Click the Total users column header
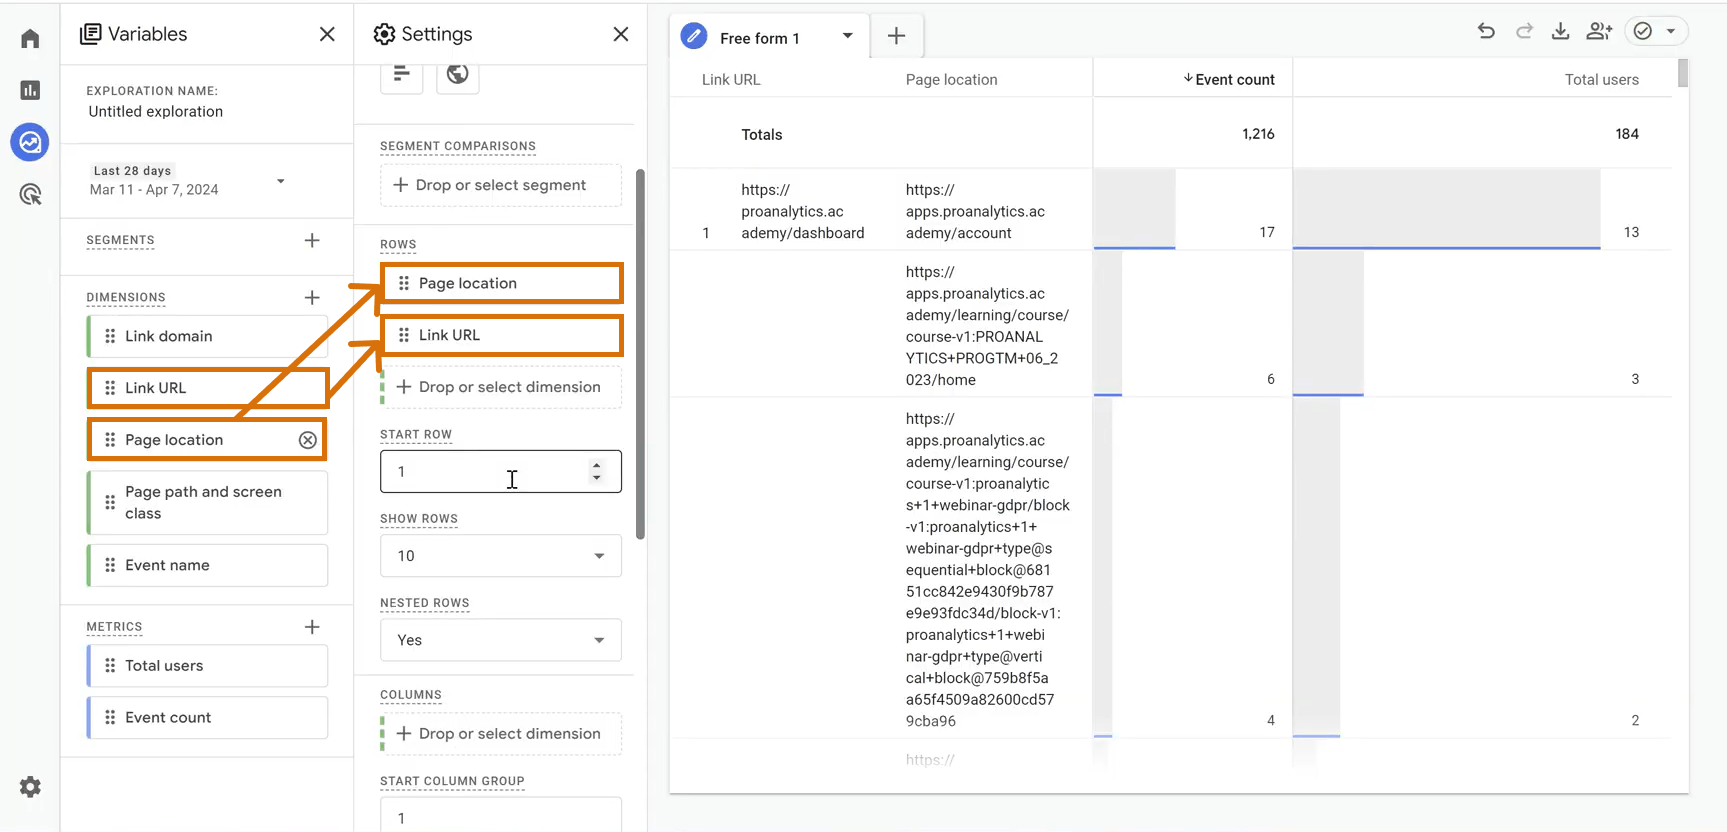 pos(1602,80)
